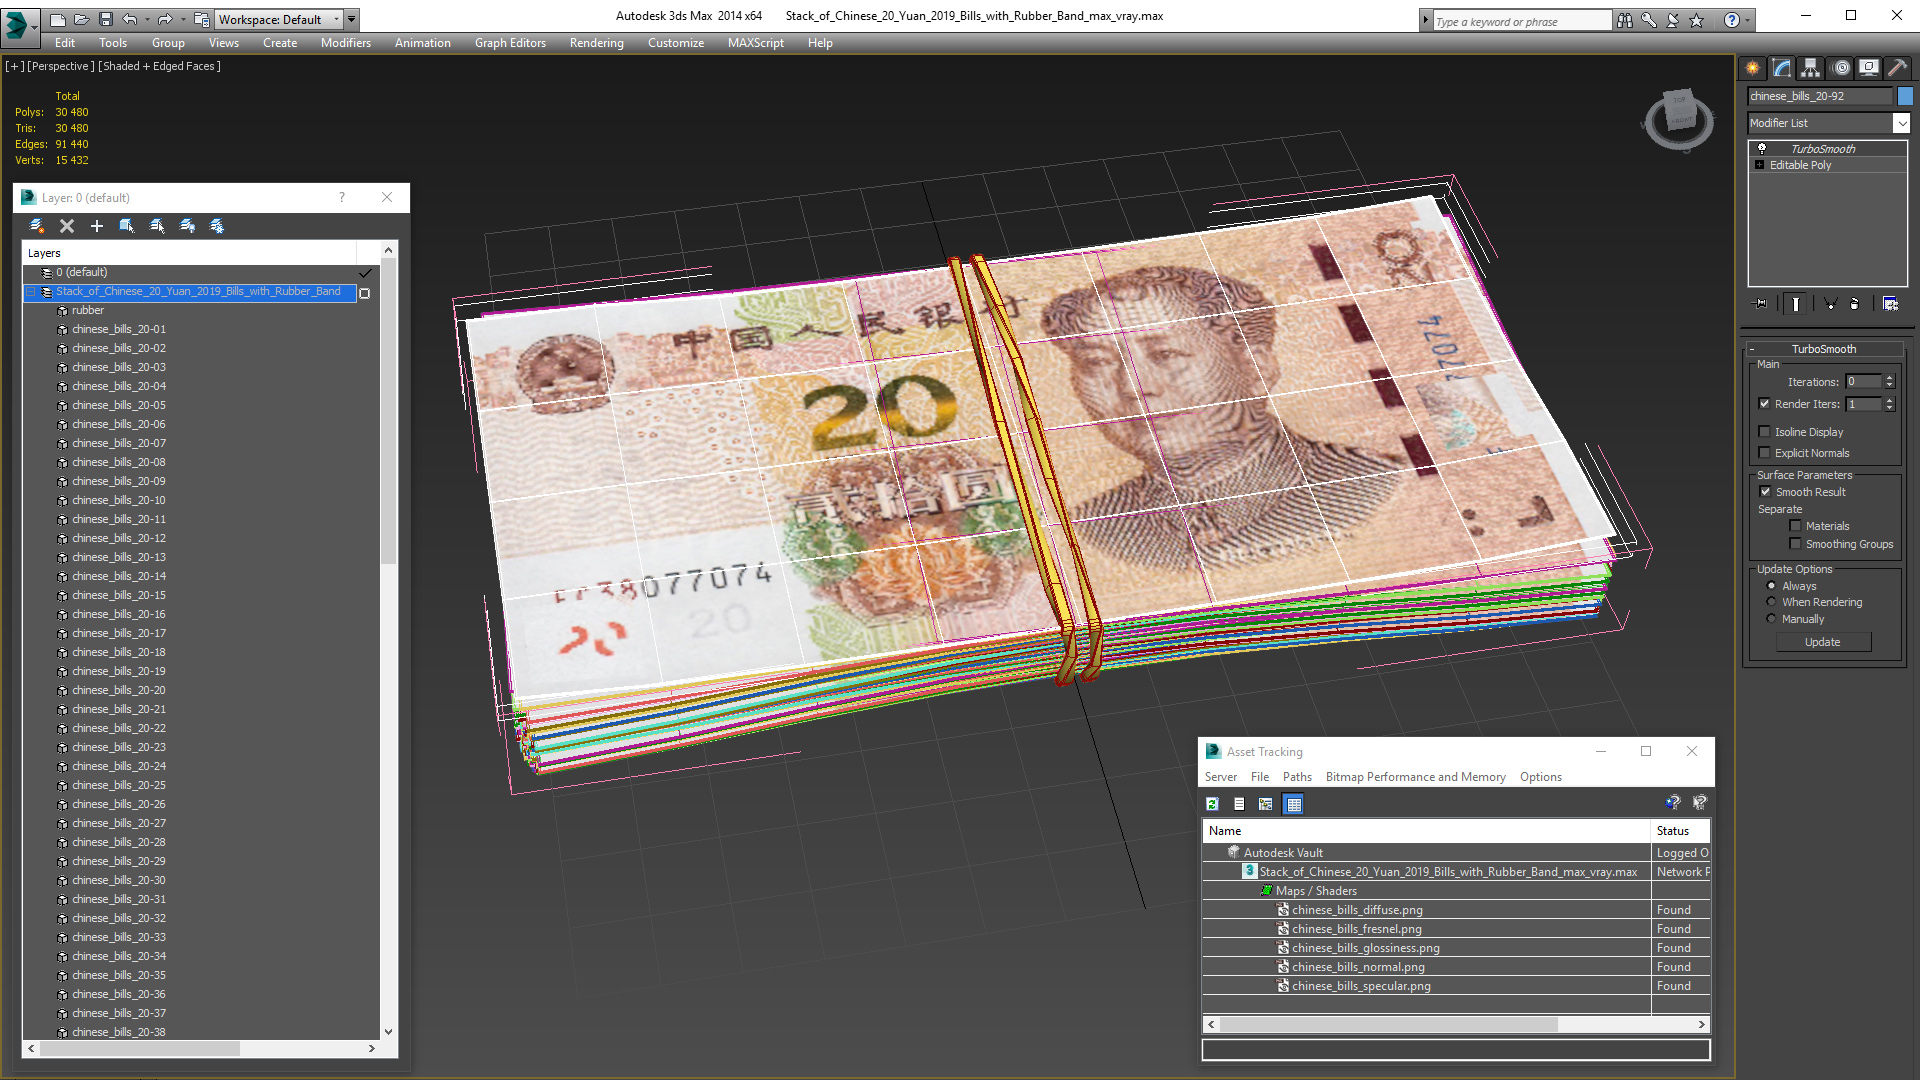Open the undo history dropdown arrow
This screenshot has width=1920, height=1080.
[x=146, y=20]
